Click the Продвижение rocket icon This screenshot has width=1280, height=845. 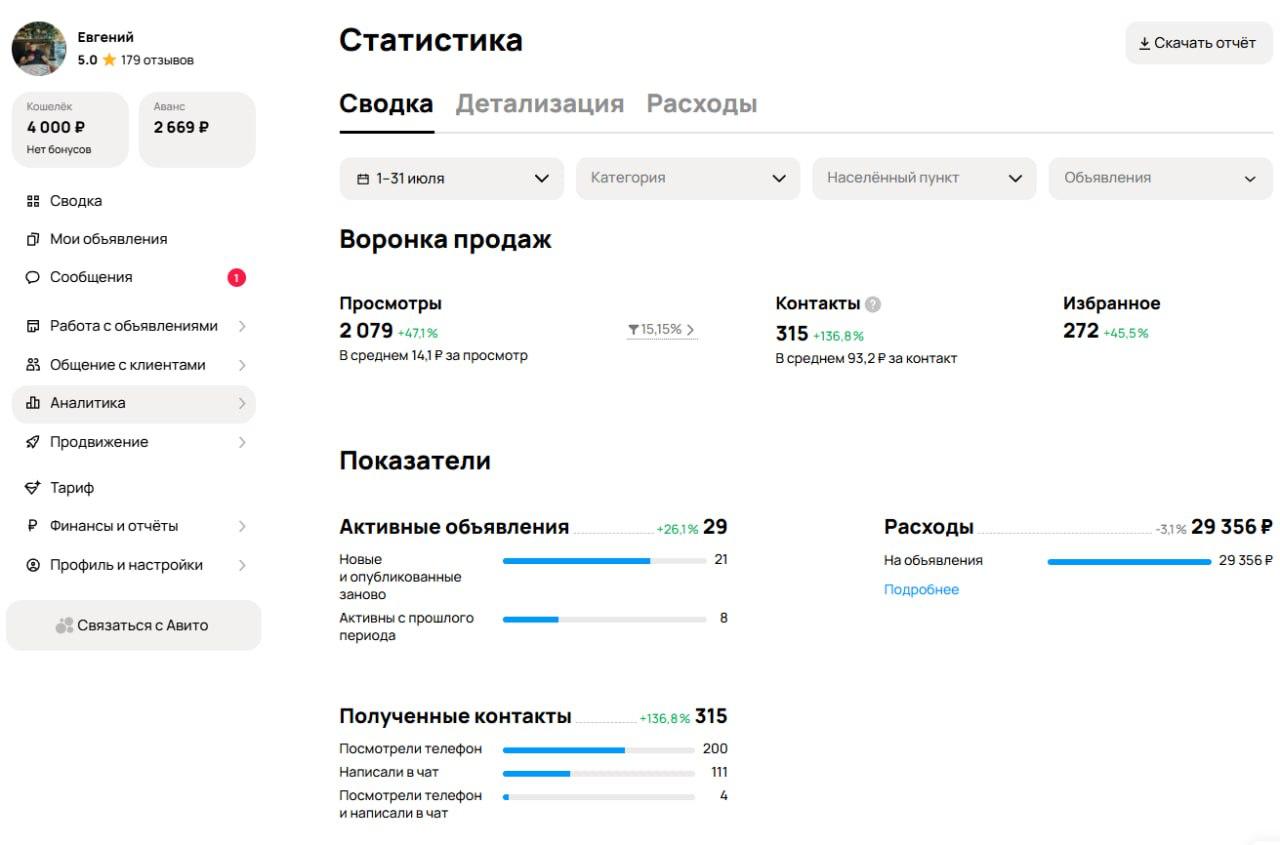click(31, 441)
